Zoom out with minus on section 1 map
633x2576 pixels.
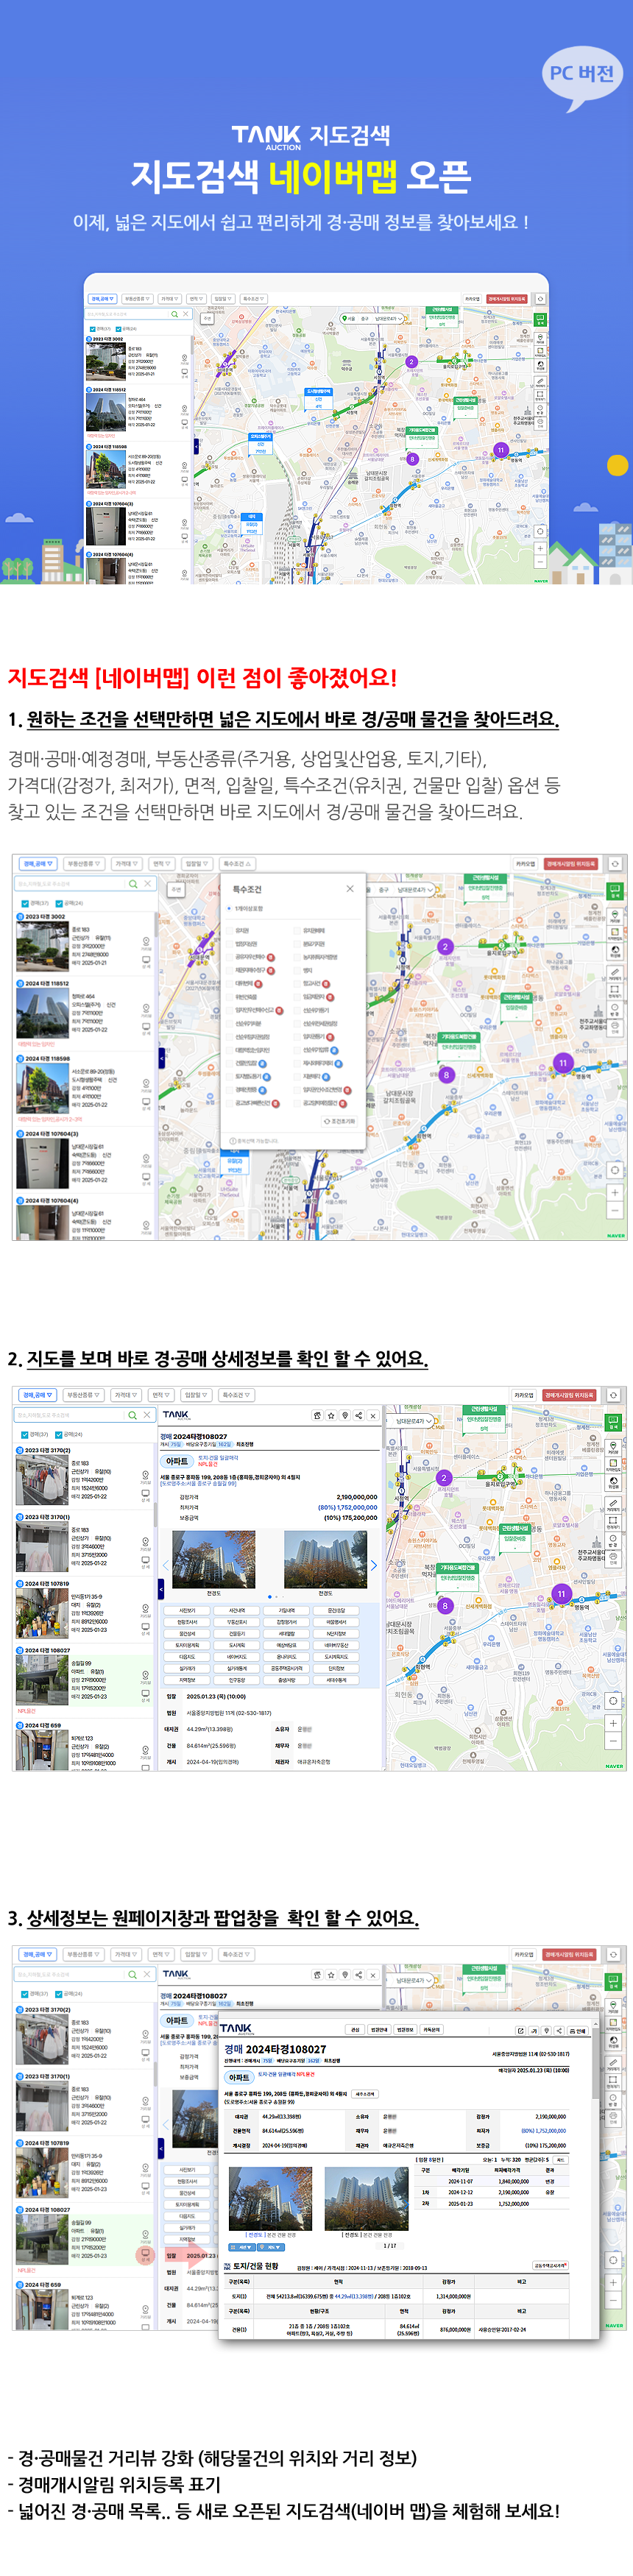pyautogui.click(x=615, y=1209)
